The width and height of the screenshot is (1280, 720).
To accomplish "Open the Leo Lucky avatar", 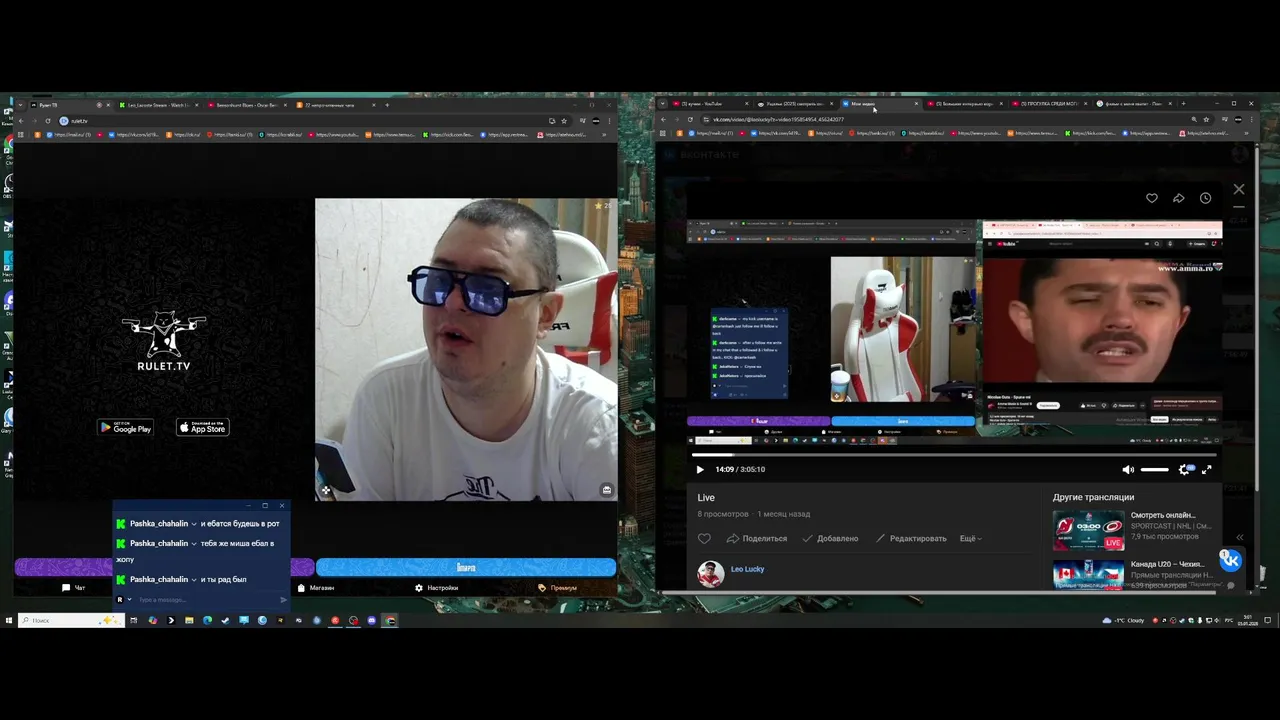I will (711, 574).
